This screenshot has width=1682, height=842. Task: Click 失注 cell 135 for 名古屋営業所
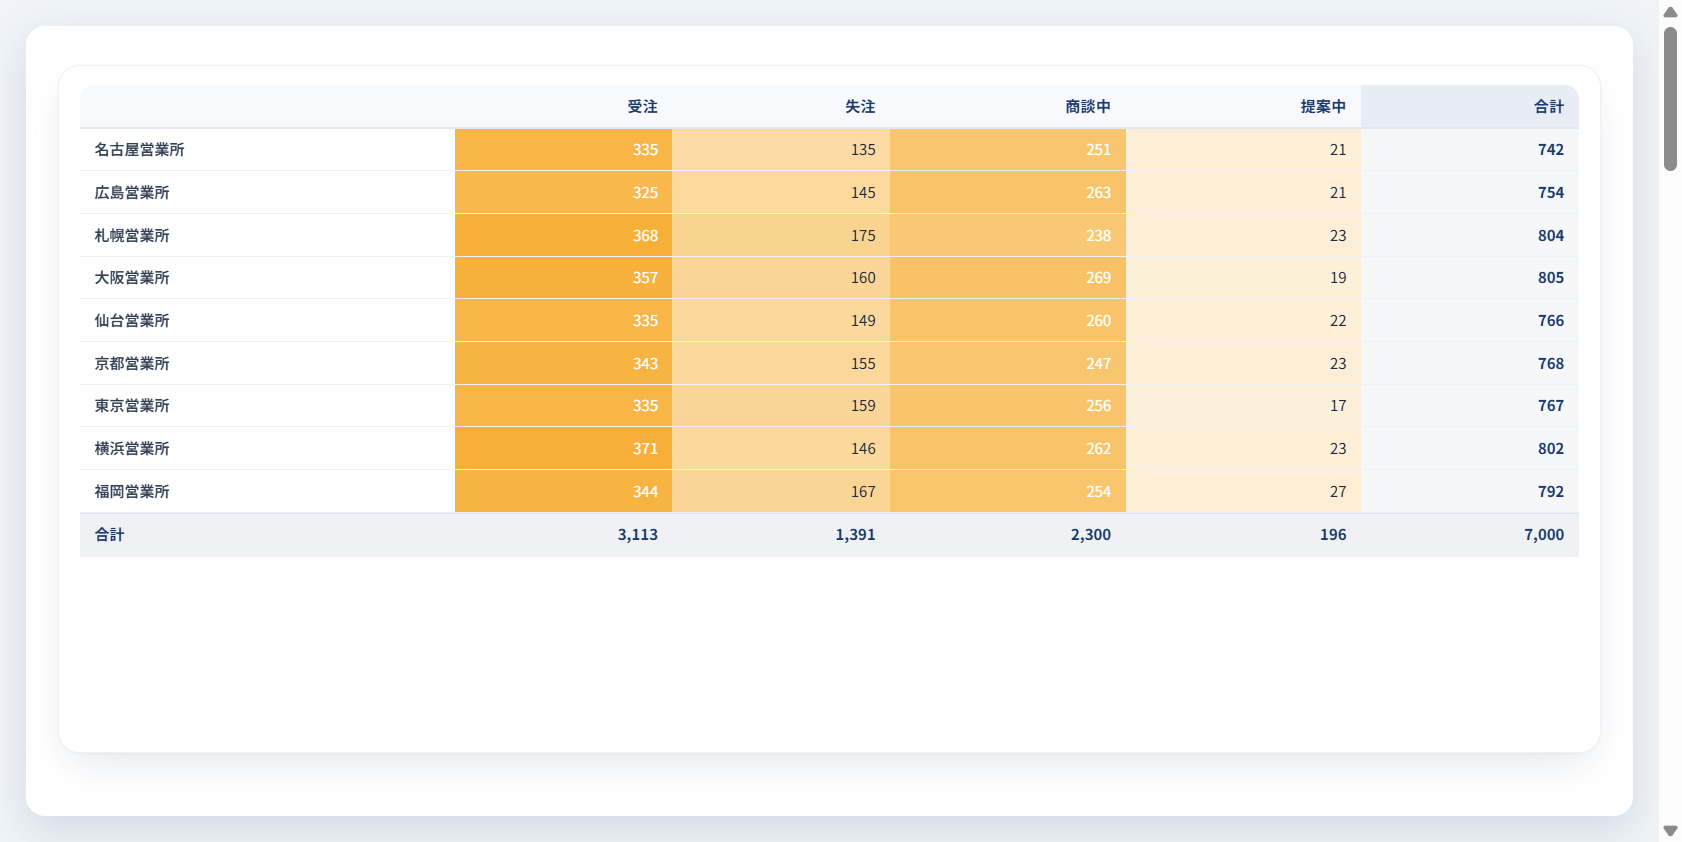tap(781, 150)
